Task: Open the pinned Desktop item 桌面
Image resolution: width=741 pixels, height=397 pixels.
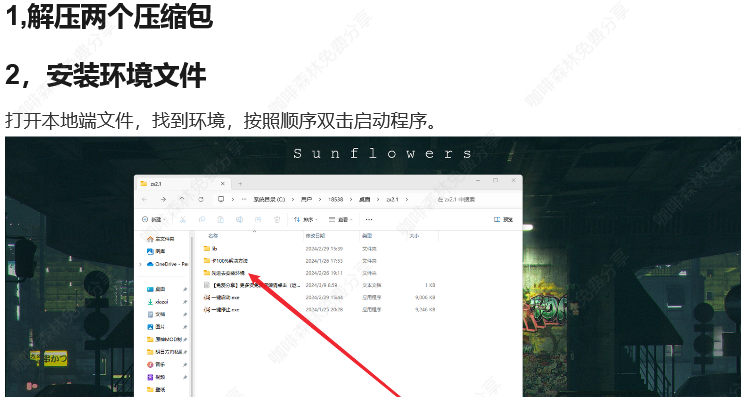Action: [156, 289]
